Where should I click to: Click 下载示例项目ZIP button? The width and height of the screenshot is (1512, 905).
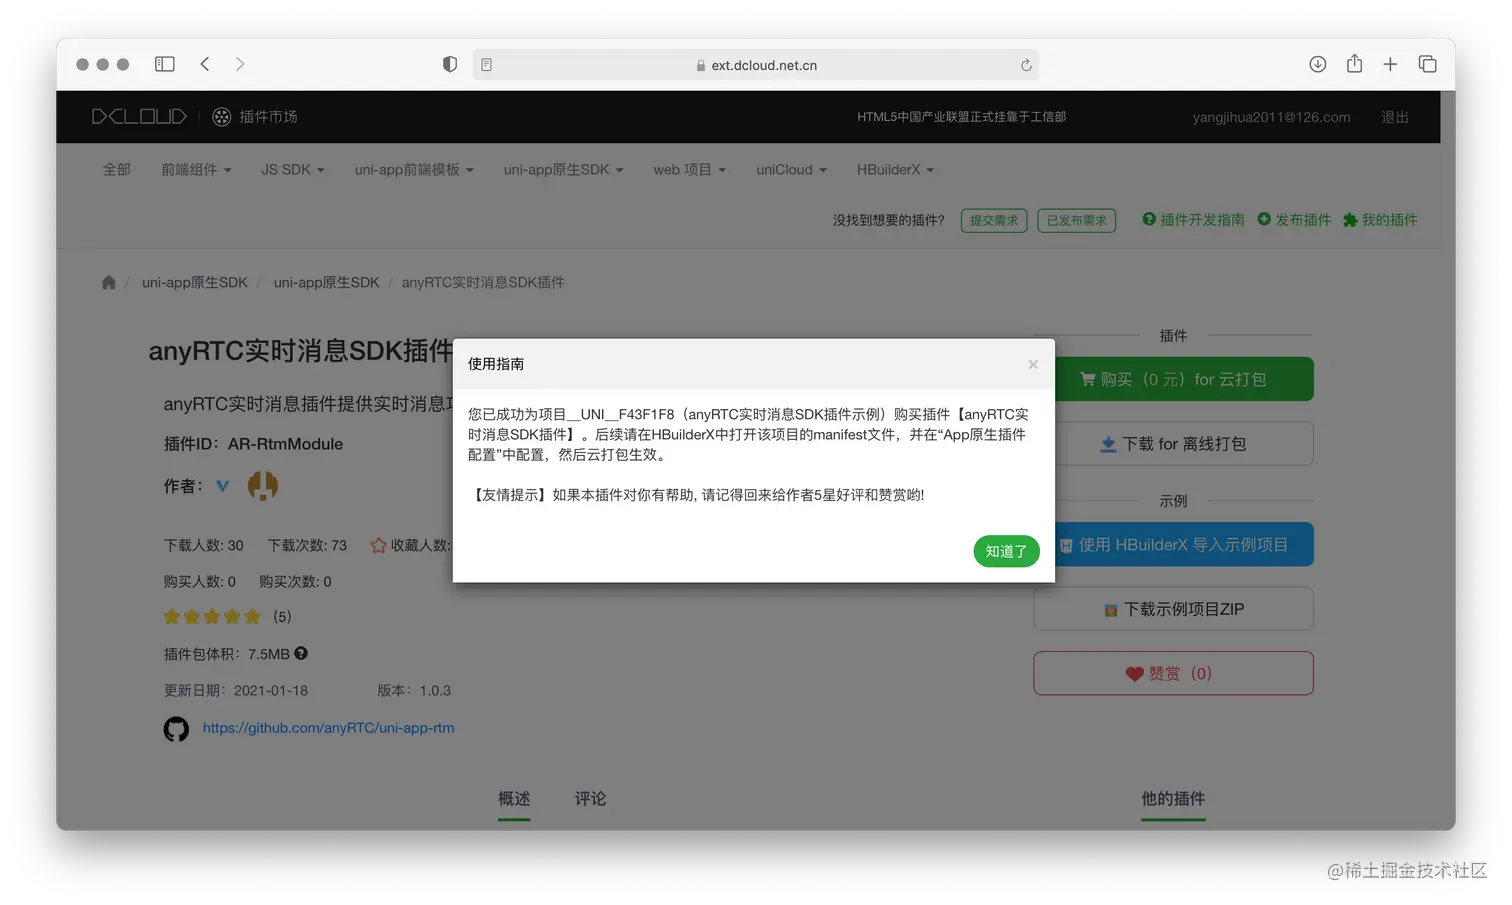pos(1173,609)
